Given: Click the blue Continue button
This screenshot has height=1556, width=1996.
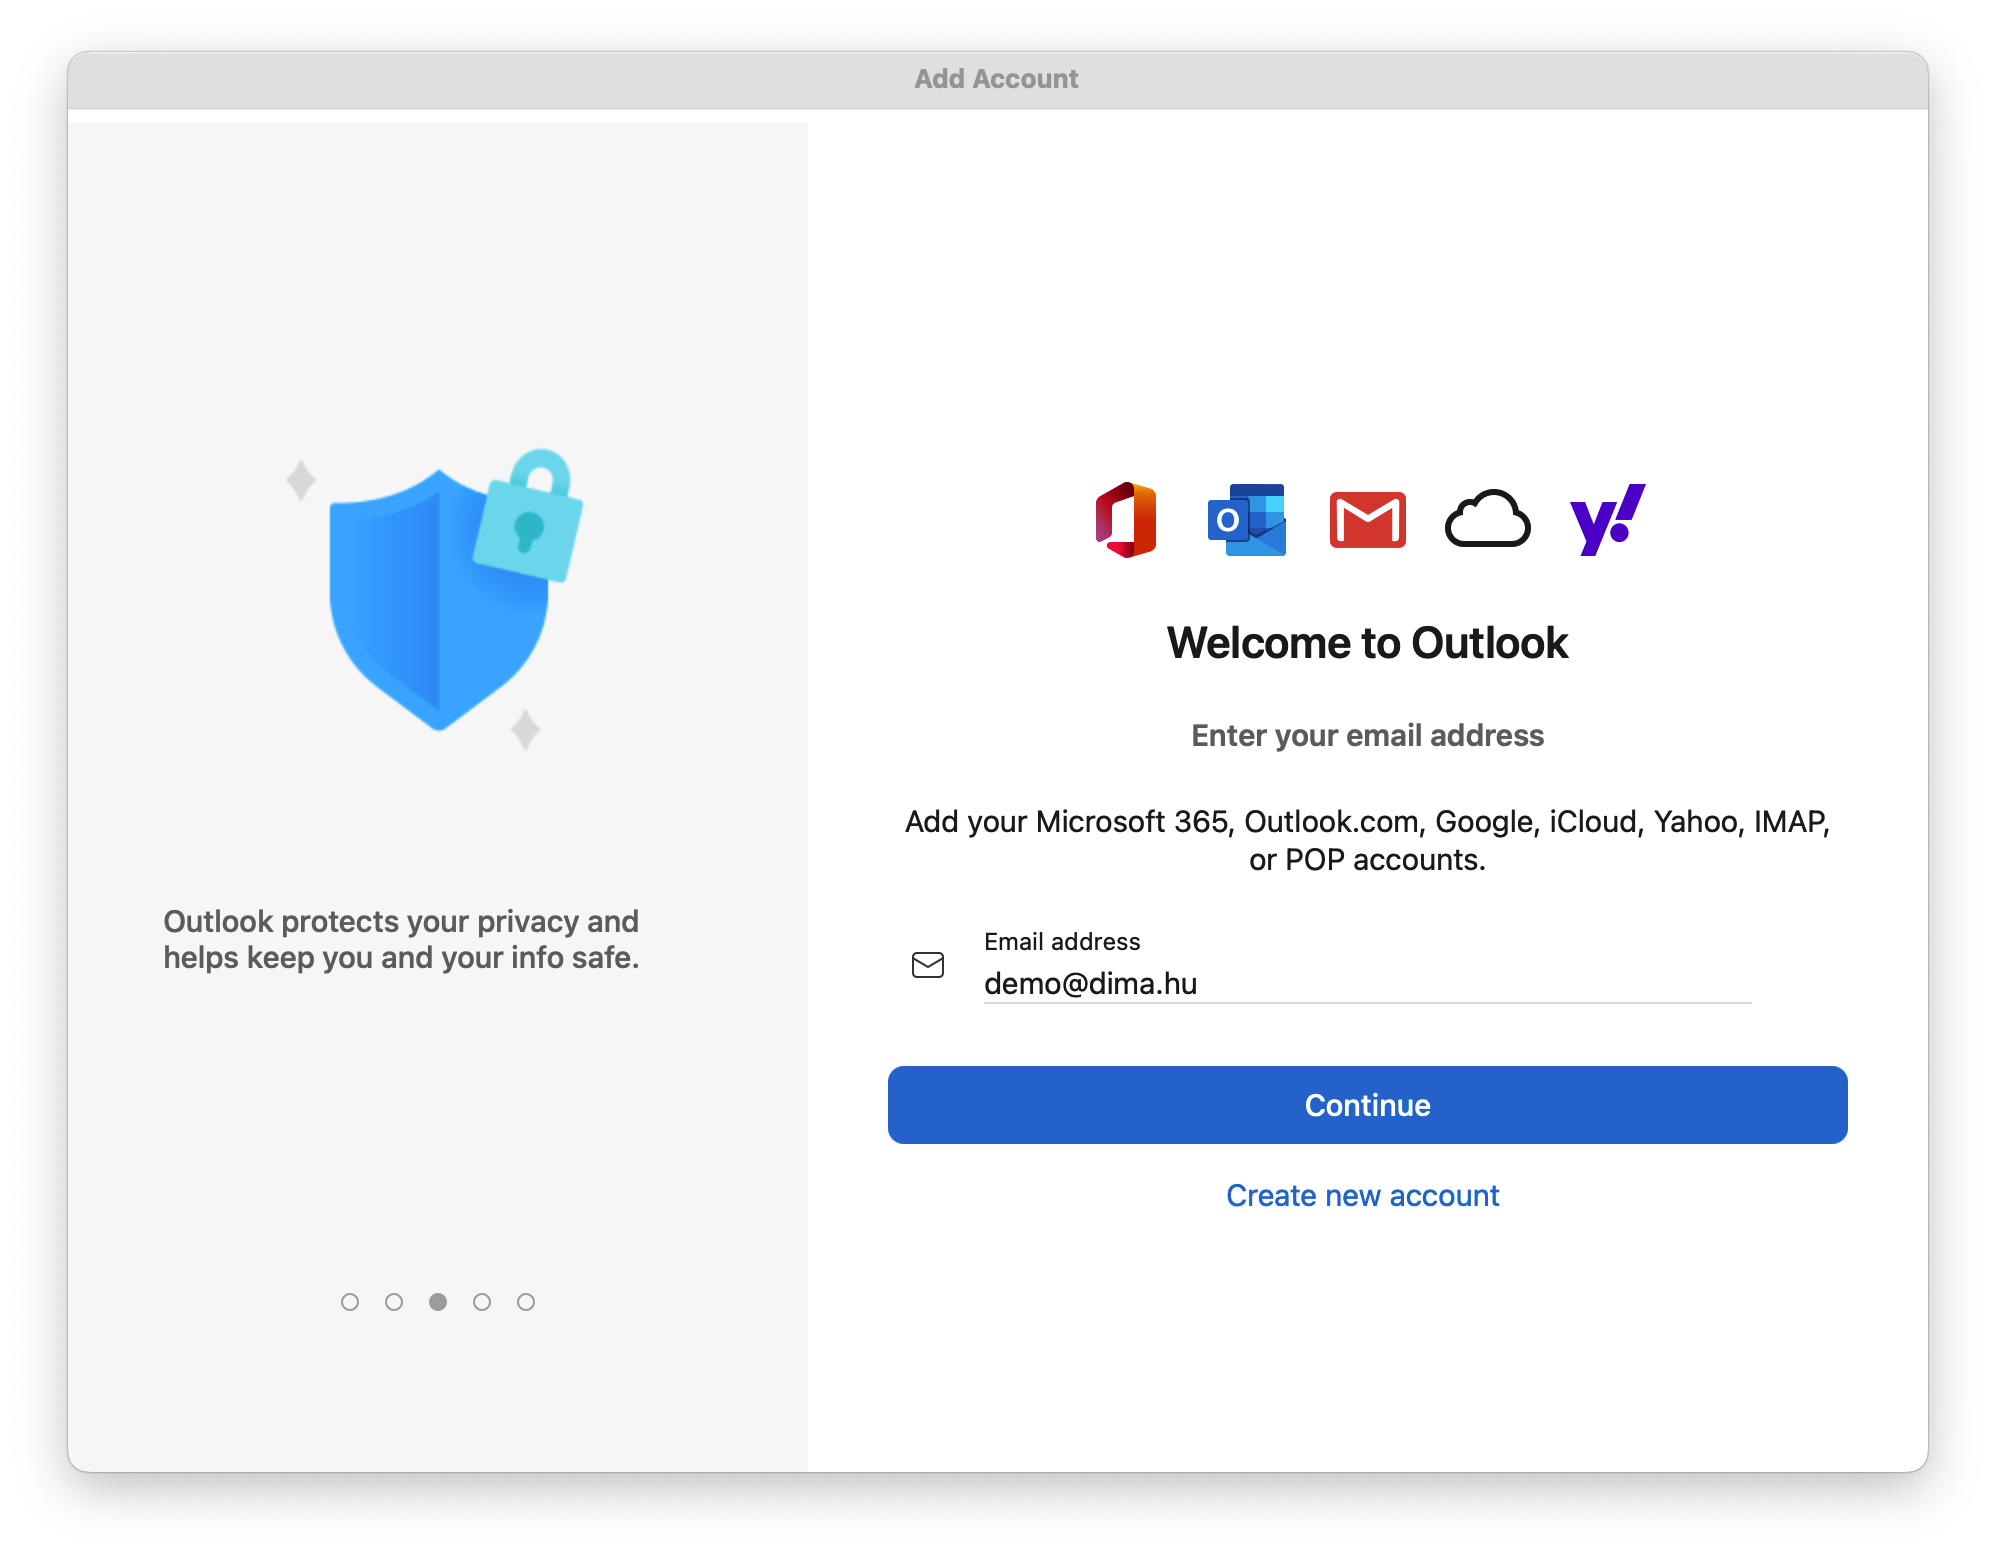Looking at the screenshot, I should (x=1367, y=1105).
